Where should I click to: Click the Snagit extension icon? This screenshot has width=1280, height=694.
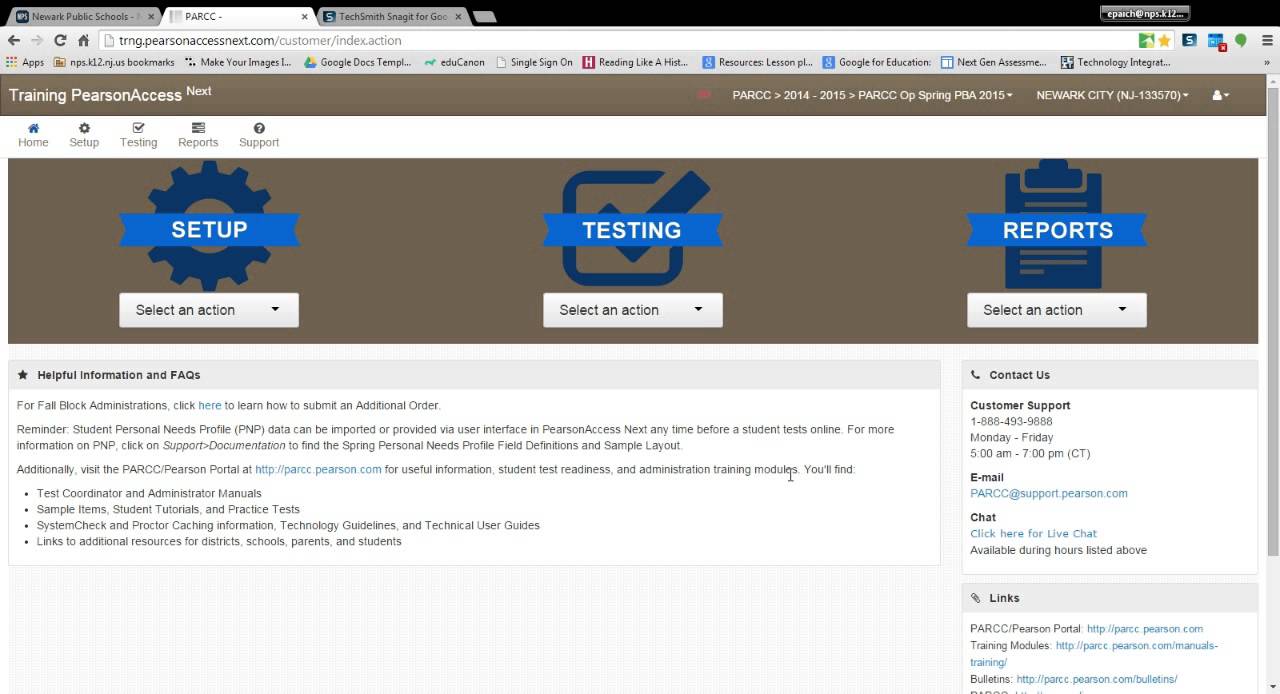[x=1189, y=40]
